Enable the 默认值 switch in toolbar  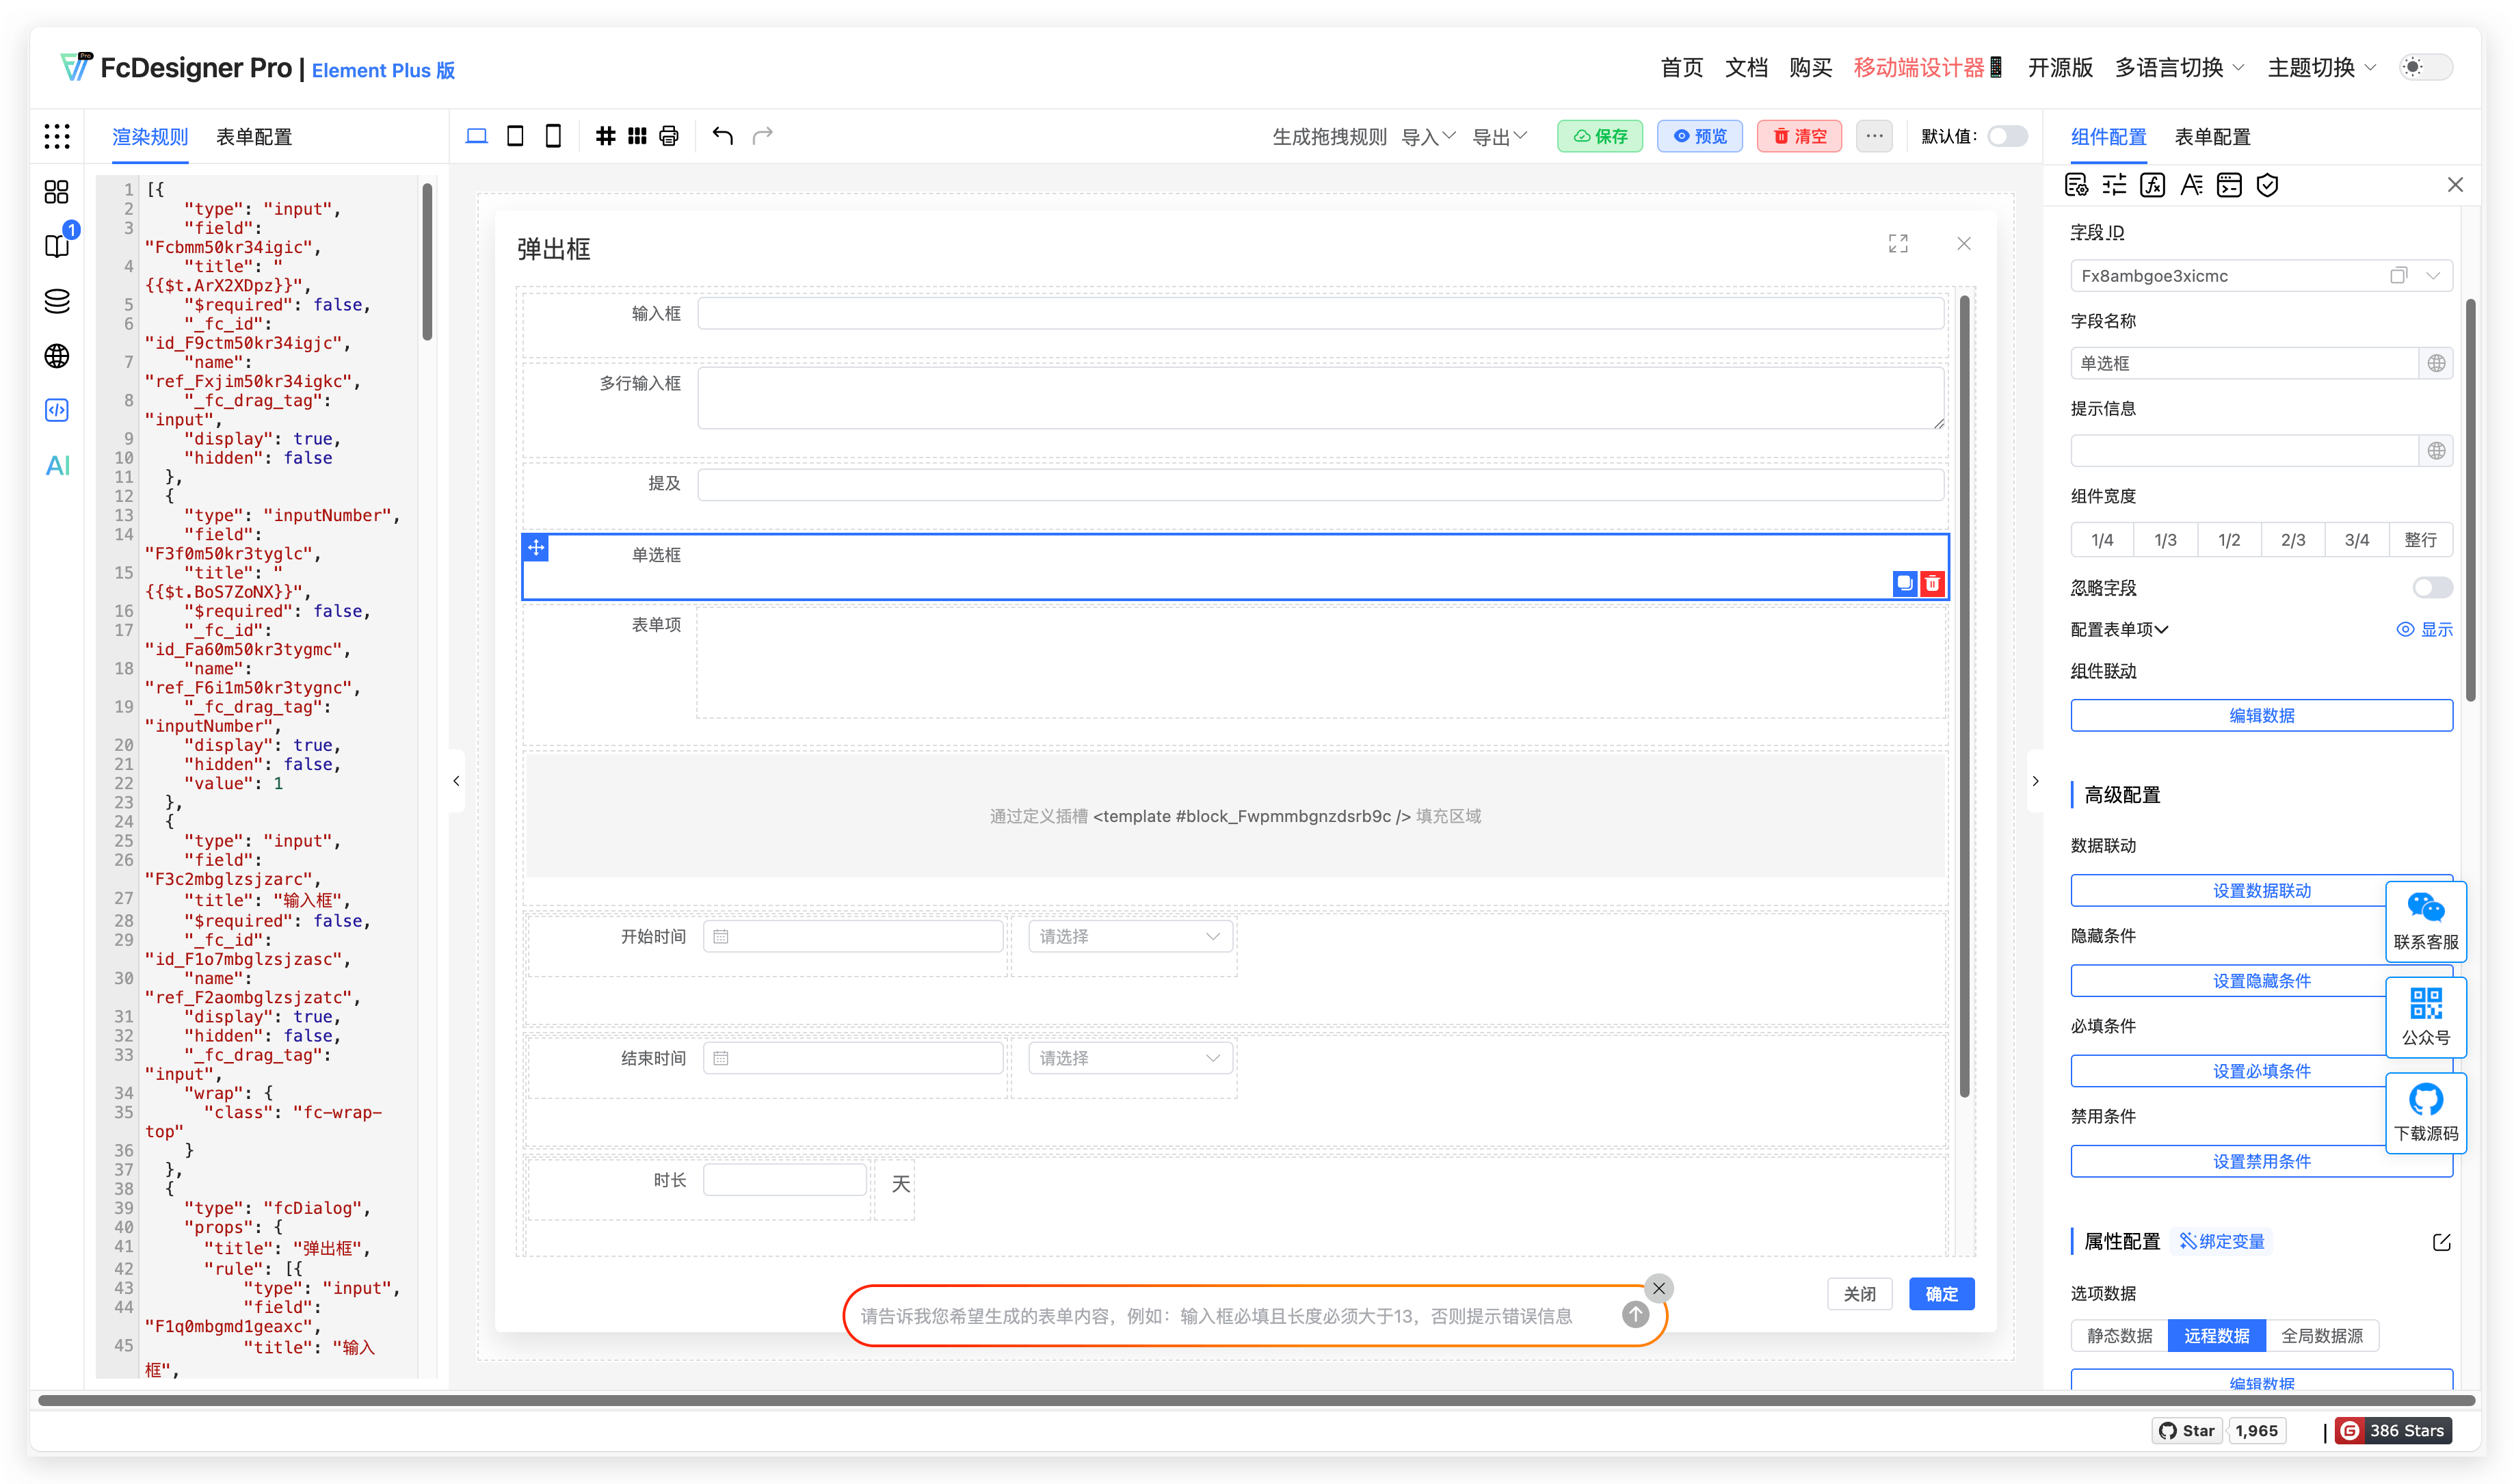click(x=2007, y=136)
